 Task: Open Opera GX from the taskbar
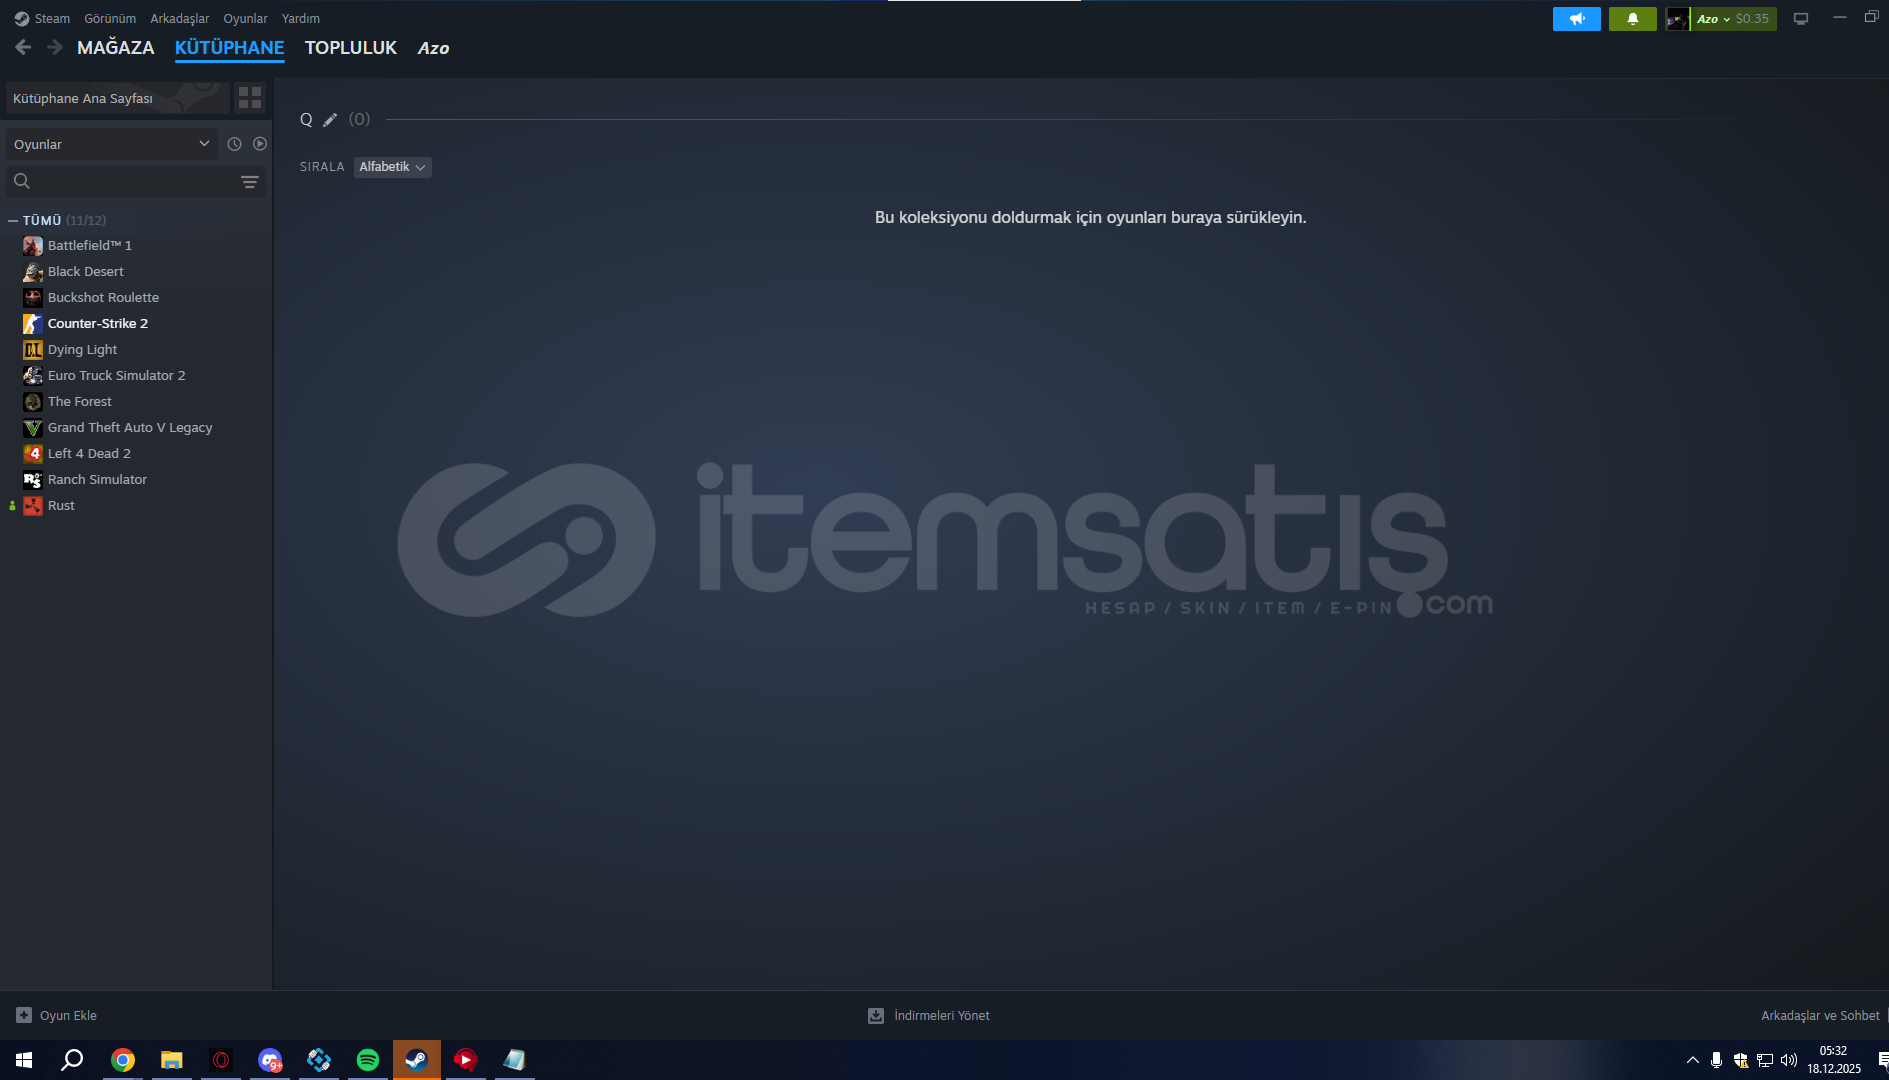[x=221, y=1060]
